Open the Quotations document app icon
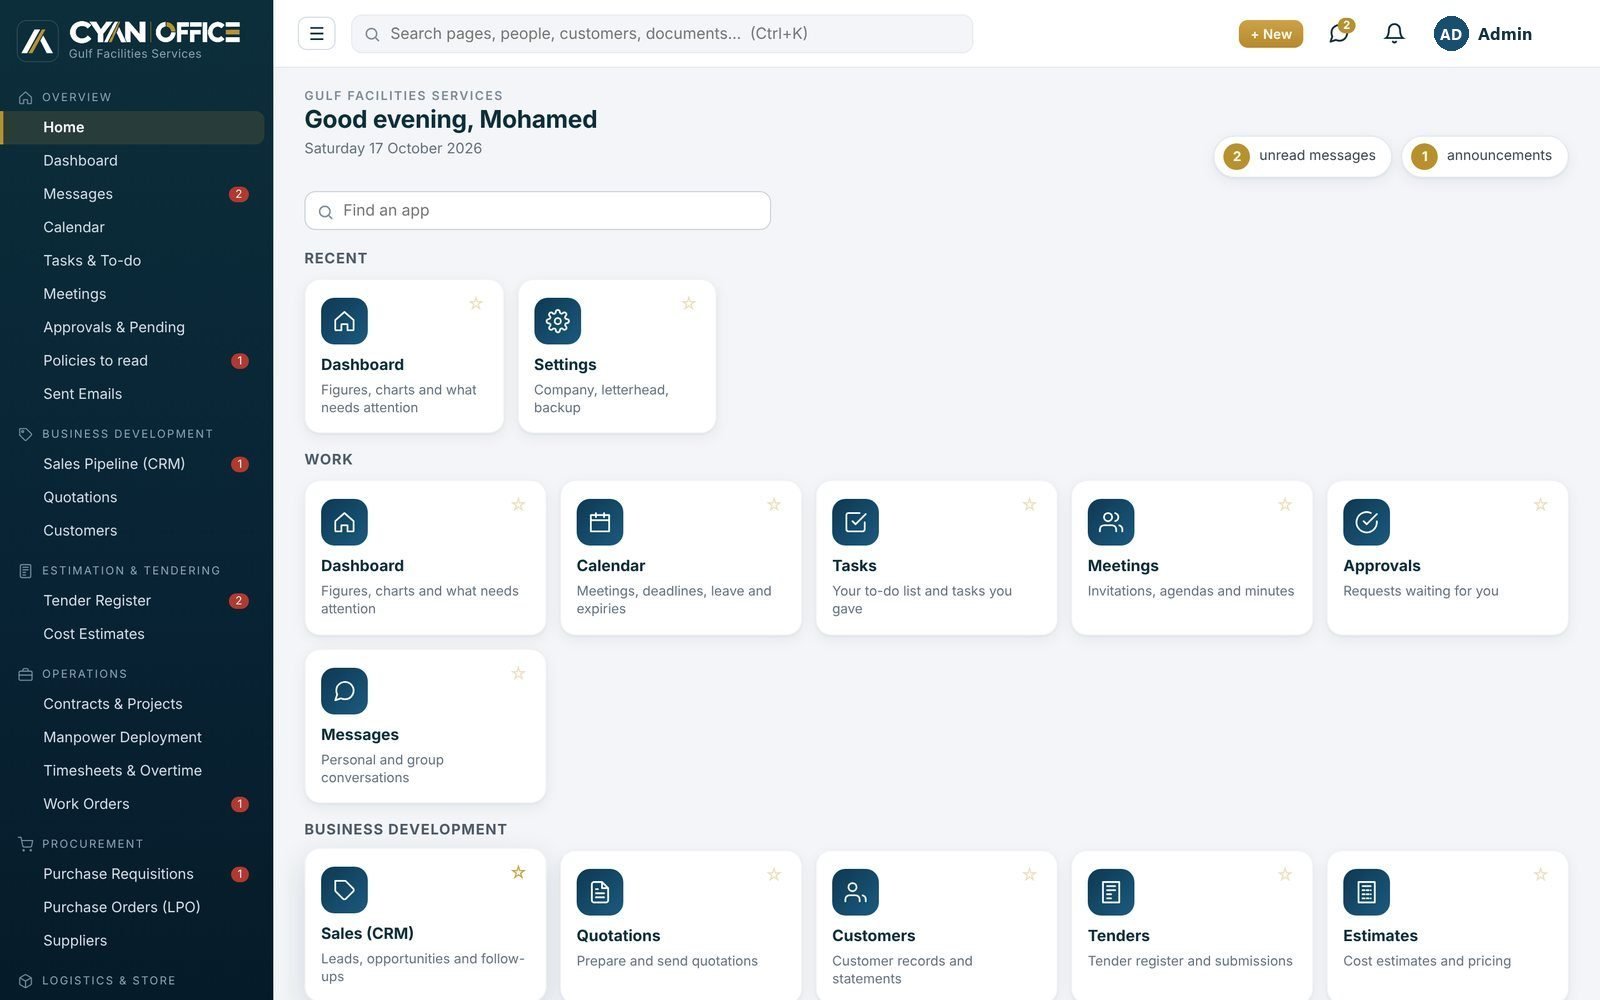1600x1000 pixels. coord(600,892)
